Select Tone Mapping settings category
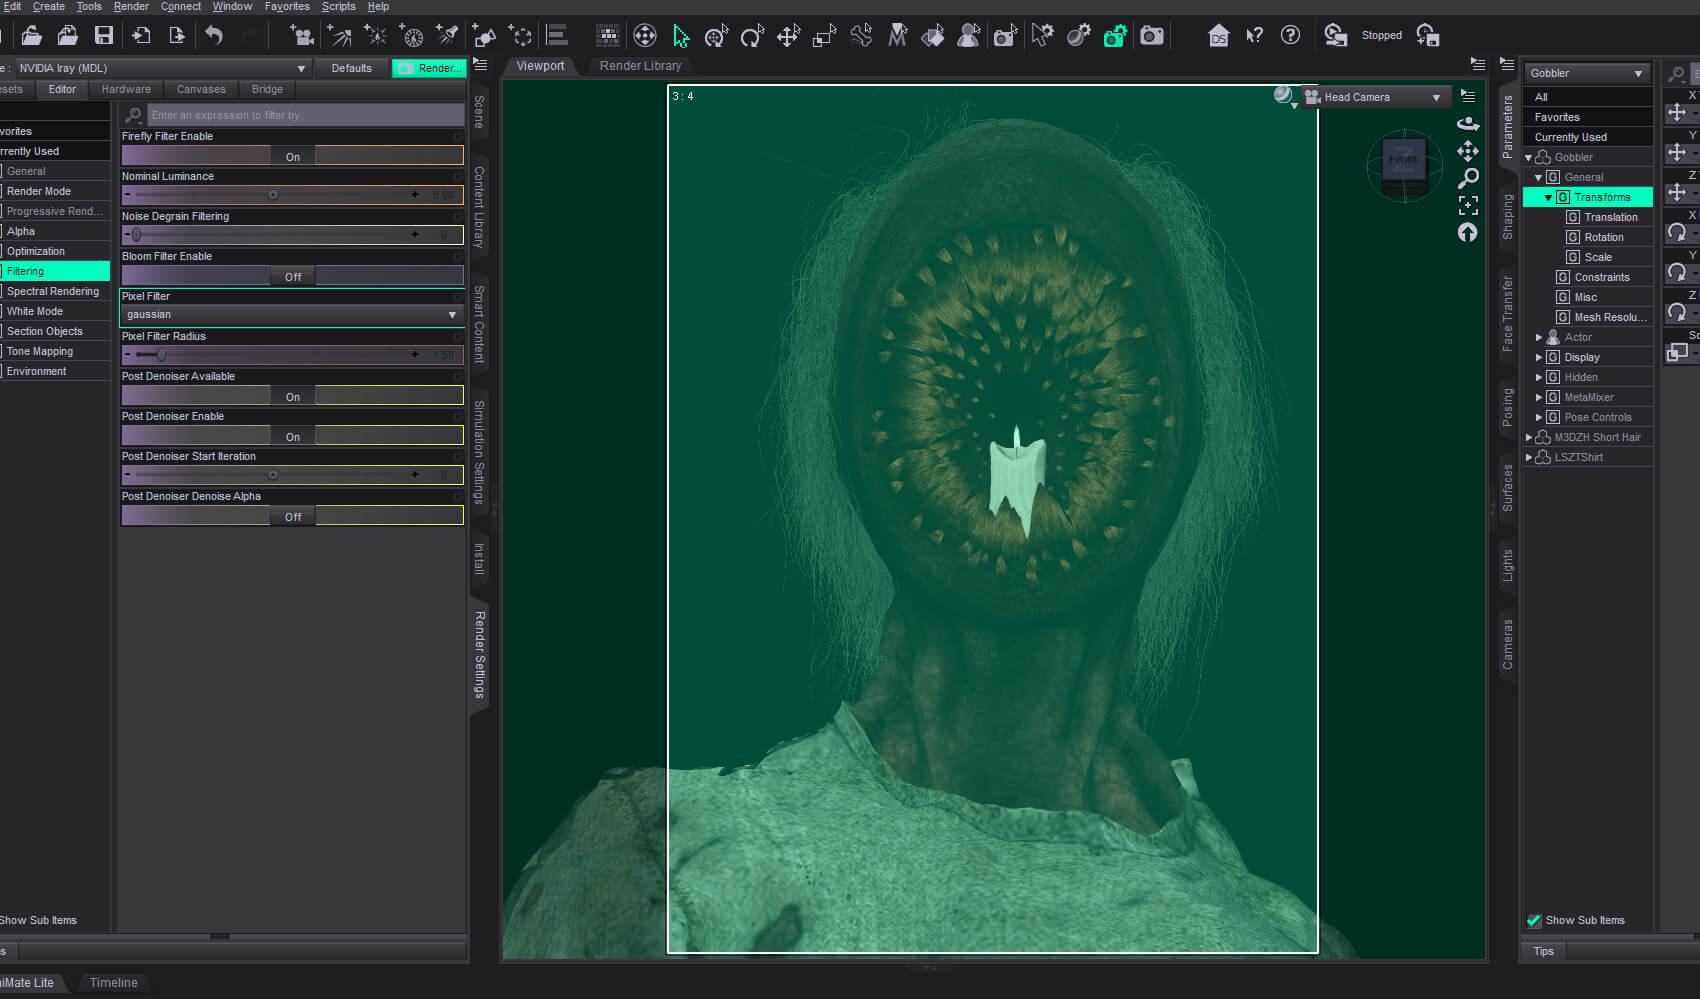The height and width of the screenshot is (999, 1700). [x=40, y=351]
